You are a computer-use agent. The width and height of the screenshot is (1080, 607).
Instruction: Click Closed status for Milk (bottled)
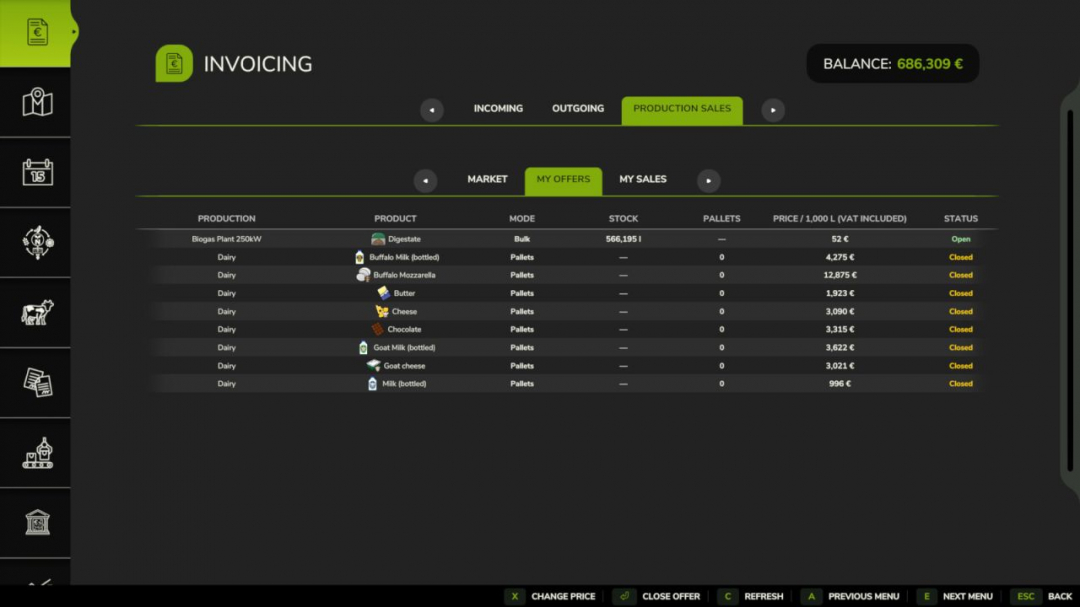click(x=960, y=384)
